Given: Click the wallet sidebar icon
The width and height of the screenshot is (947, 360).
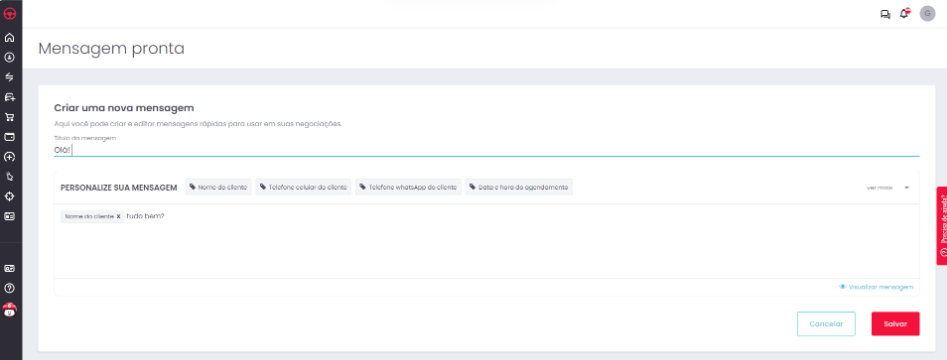Looking at the screenshot, I should tap(10, 137).
